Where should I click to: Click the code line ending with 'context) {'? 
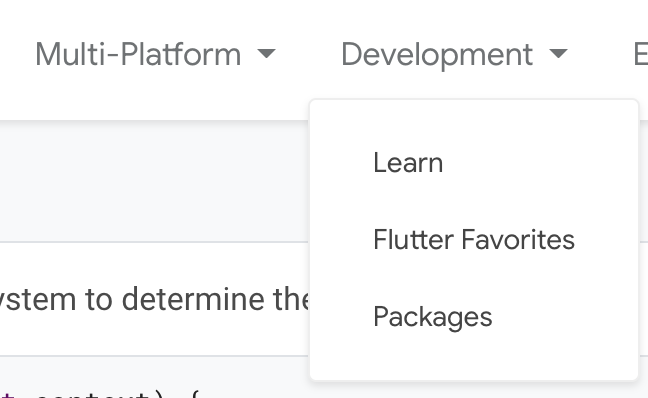(99, 393)
